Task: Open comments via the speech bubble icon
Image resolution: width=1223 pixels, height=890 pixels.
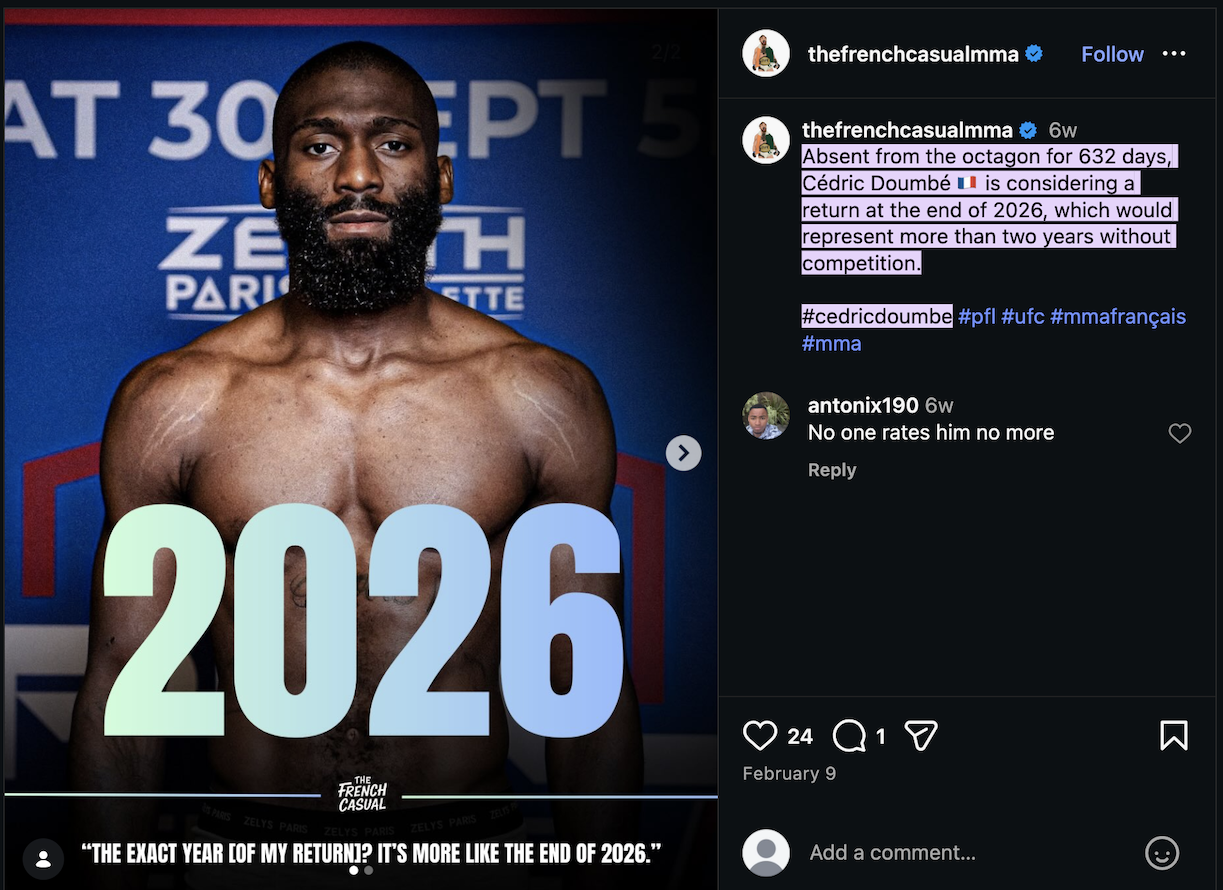Action: point(849,736)
